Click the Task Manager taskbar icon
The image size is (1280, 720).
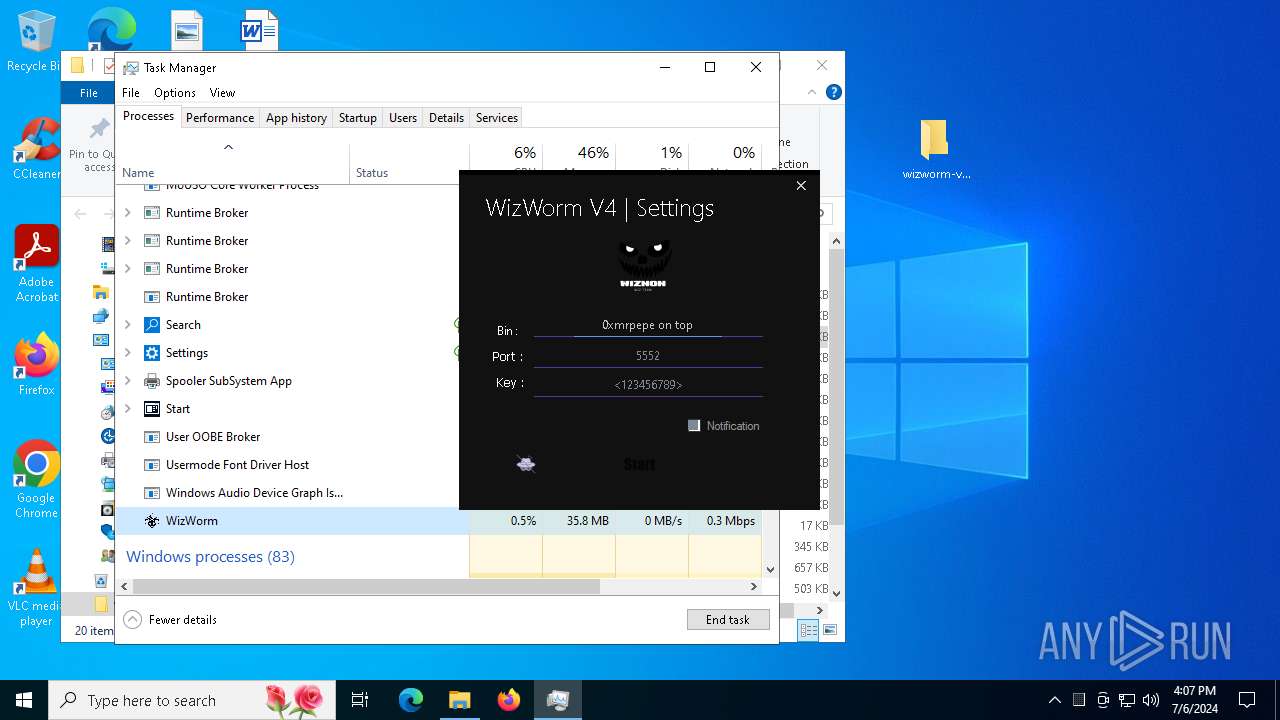pyautogui.click(x=557, y=700)
